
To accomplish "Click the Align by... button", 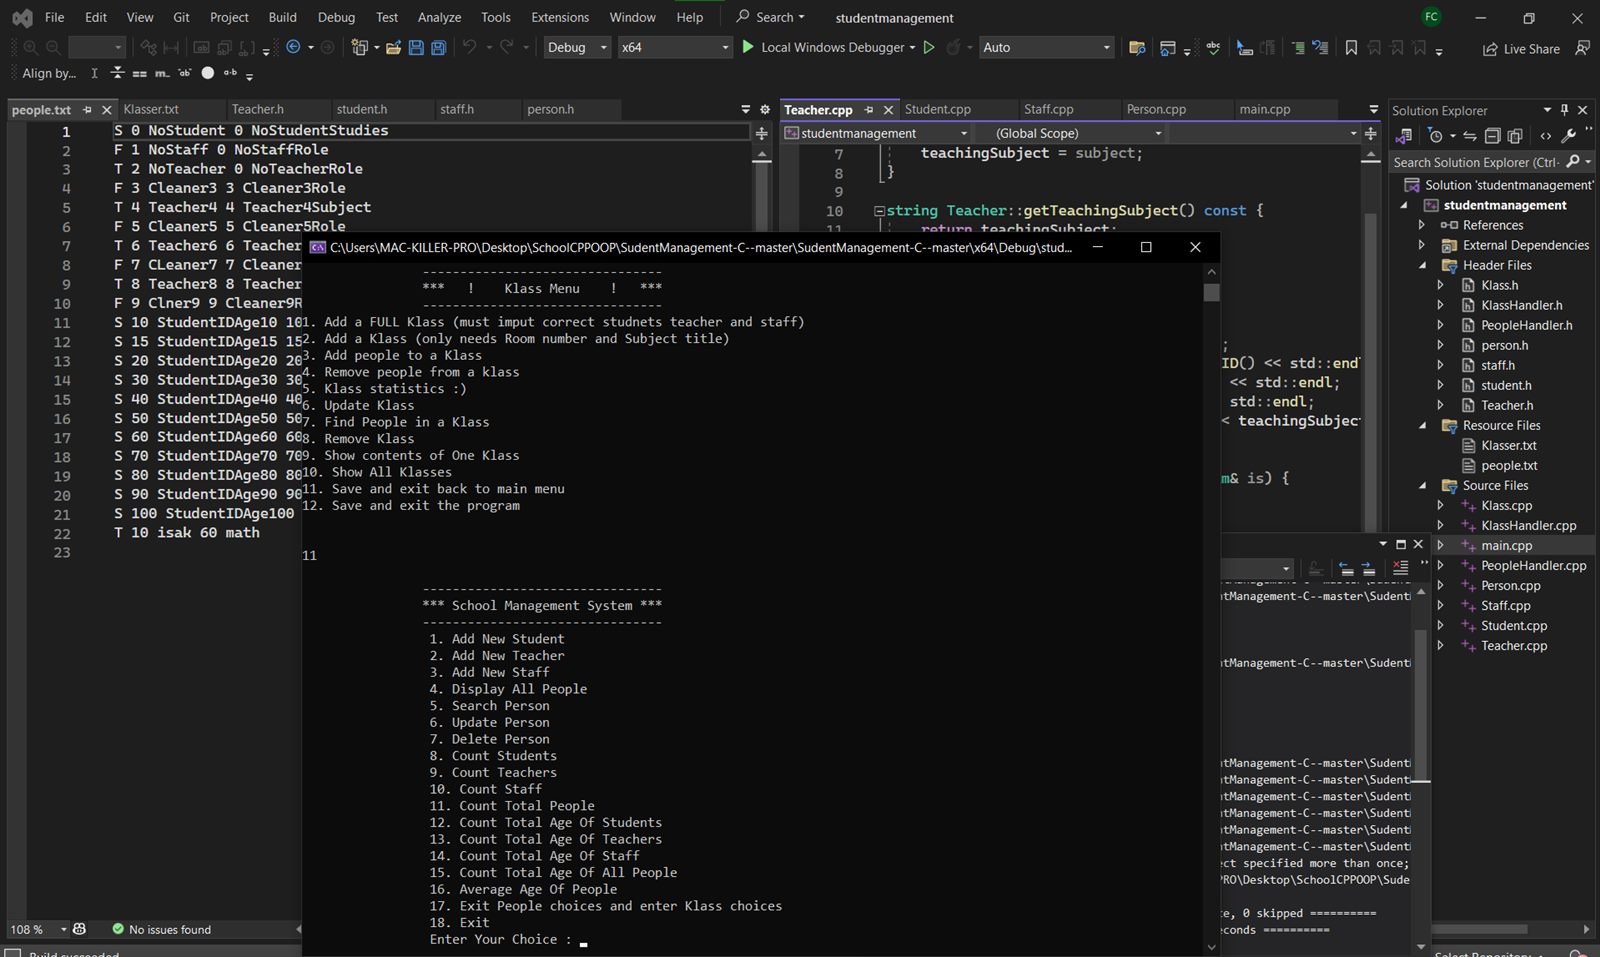I will coord(49,73).
